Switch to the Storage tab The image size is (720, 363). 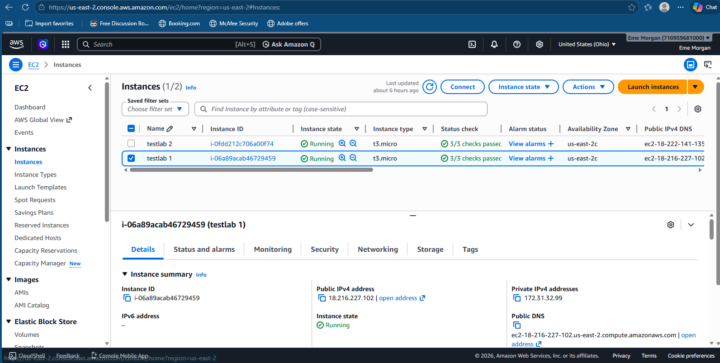tap(430, 249)
